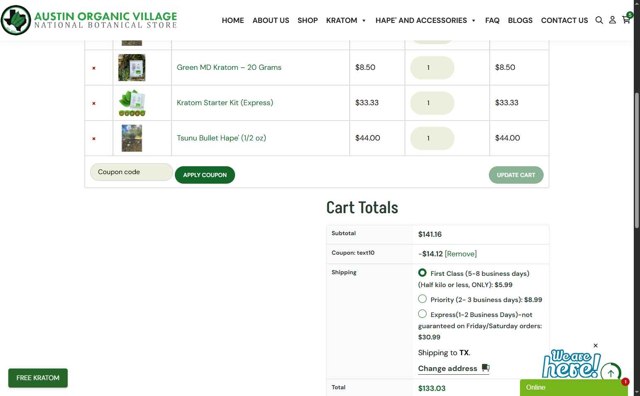The image size is (640, 396).
Task: Click Tsunu Bullet Hape product thumbnail
Action: click(131, 138)
